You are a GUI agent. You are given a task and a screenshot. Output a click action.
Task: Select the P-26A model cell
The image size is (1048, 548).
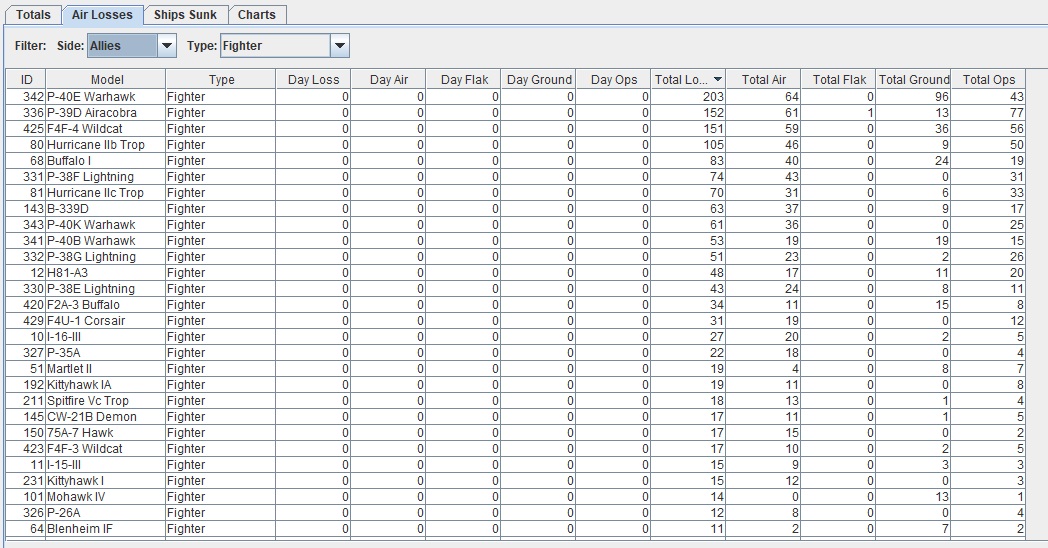click(x=106, y=513)
